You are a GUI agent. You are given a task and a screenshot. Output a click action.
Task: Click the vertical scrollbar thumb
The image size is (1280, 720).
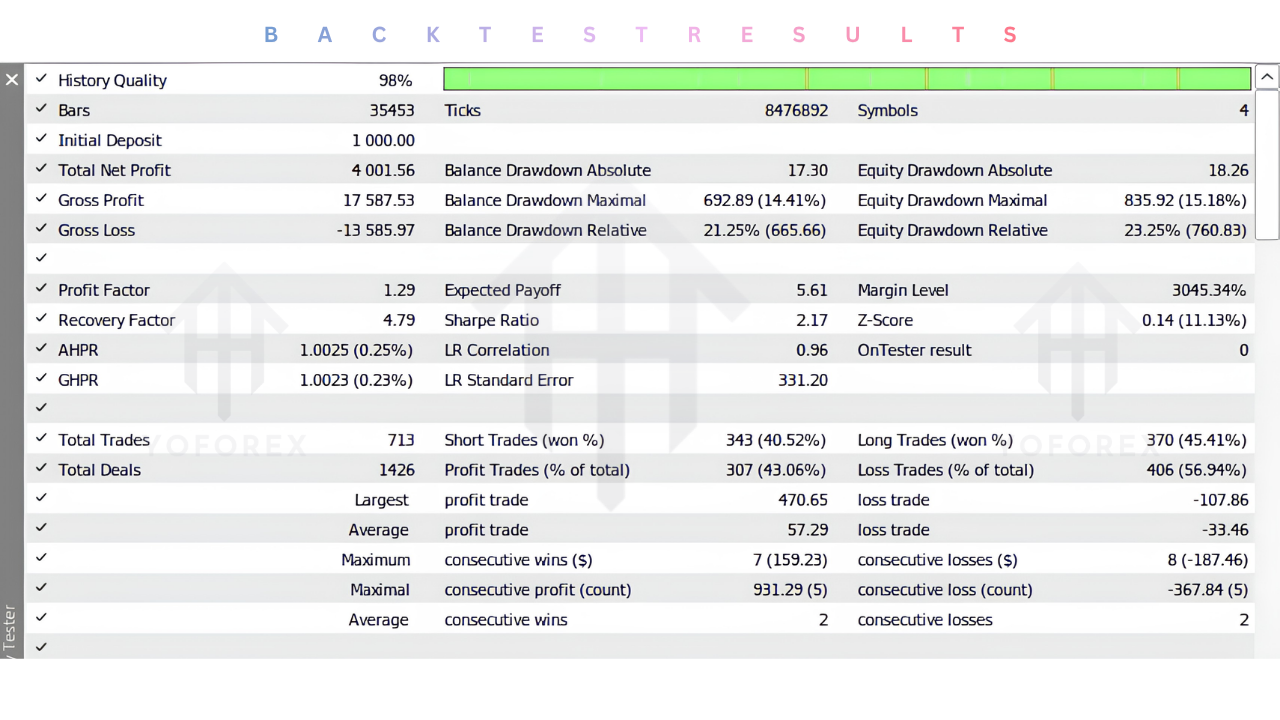coord(1267,165)
